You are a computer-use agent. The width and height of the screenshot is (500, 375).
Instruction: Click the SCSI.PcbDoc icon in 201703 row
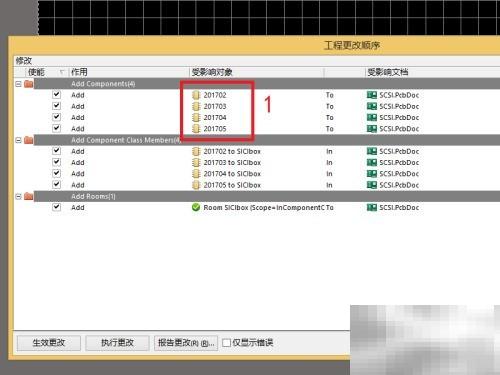click(372, 106)
